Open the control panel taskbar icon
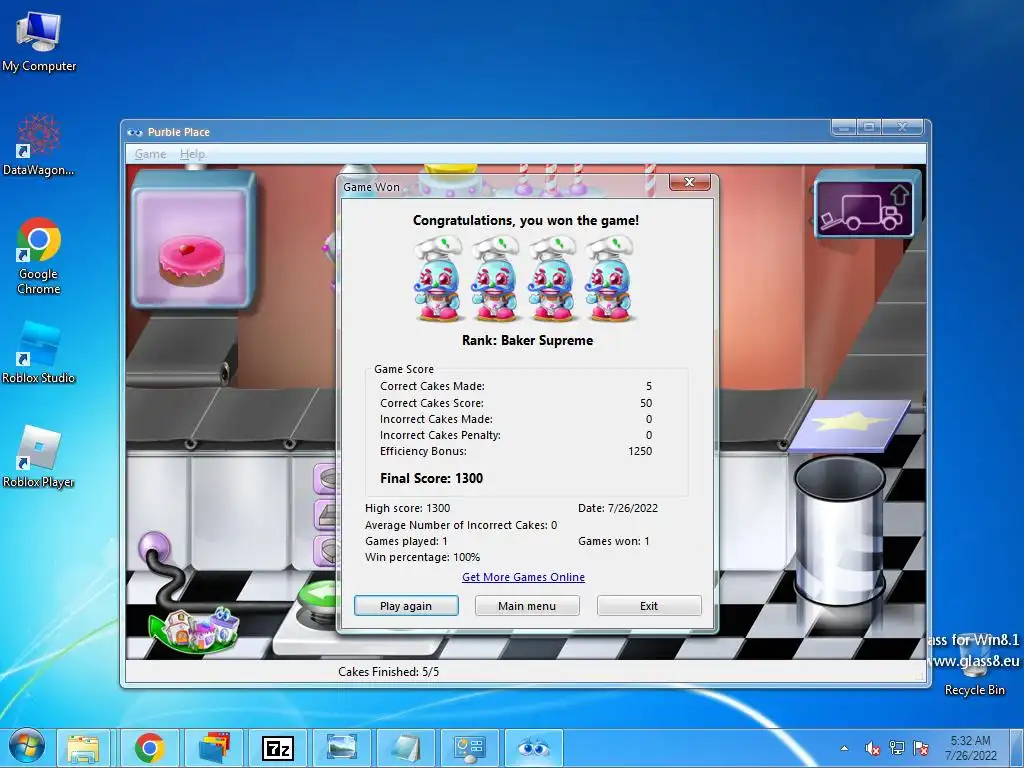Viewport: 1024px width, 768px height. tap(470, 748)
